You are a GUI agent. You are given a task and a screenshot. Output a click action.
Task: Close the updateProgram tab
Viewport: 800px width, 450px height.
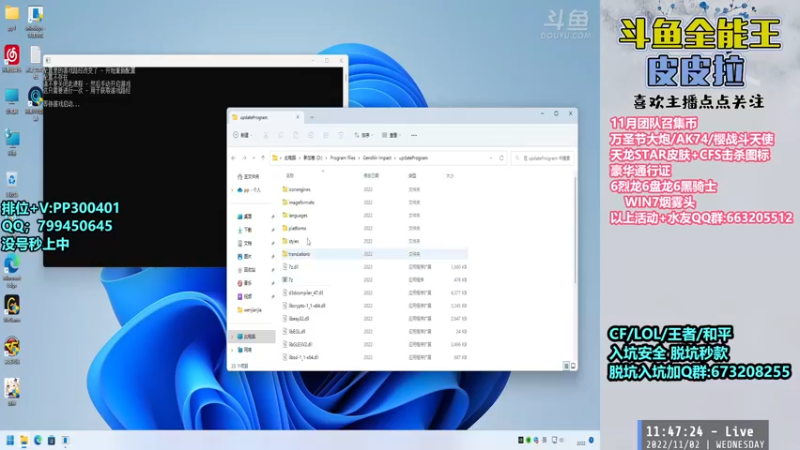pos(297,117)
